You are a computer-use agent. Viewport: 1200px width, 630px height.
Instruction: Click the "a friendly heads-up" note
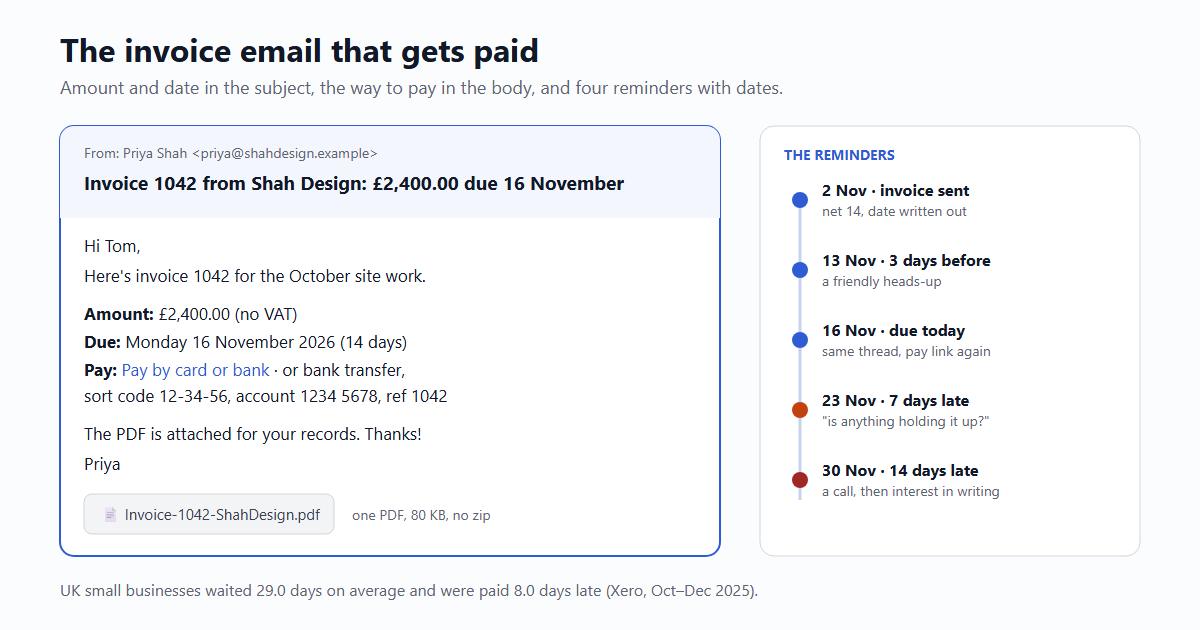pos(881,281)
